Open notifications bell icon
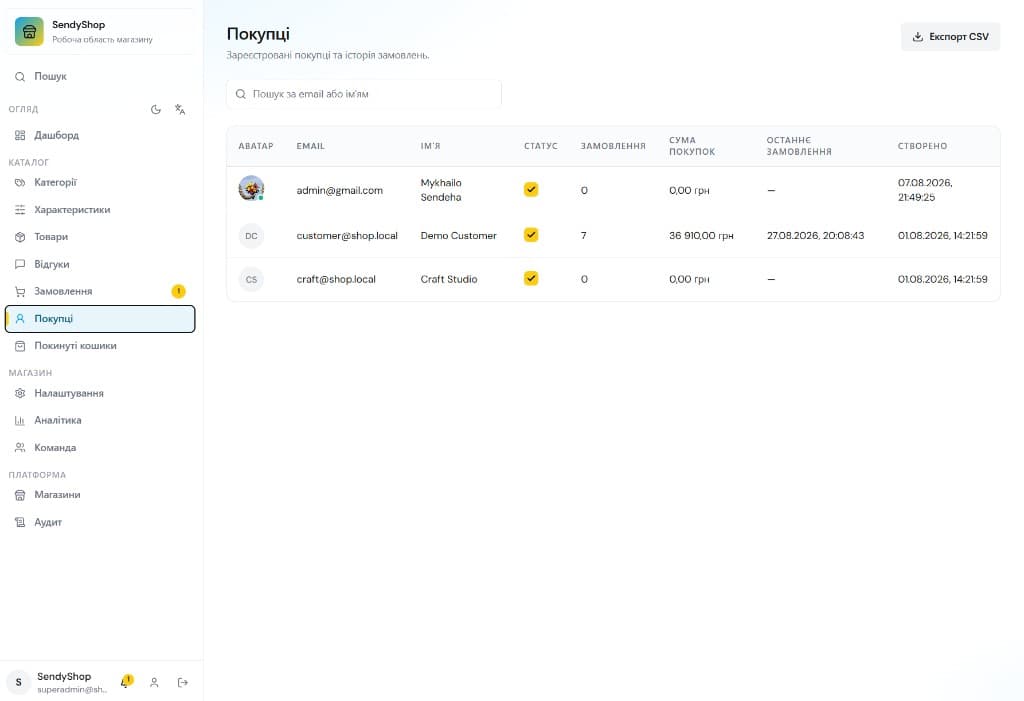 pyautogui.click(x=126, y=682)
